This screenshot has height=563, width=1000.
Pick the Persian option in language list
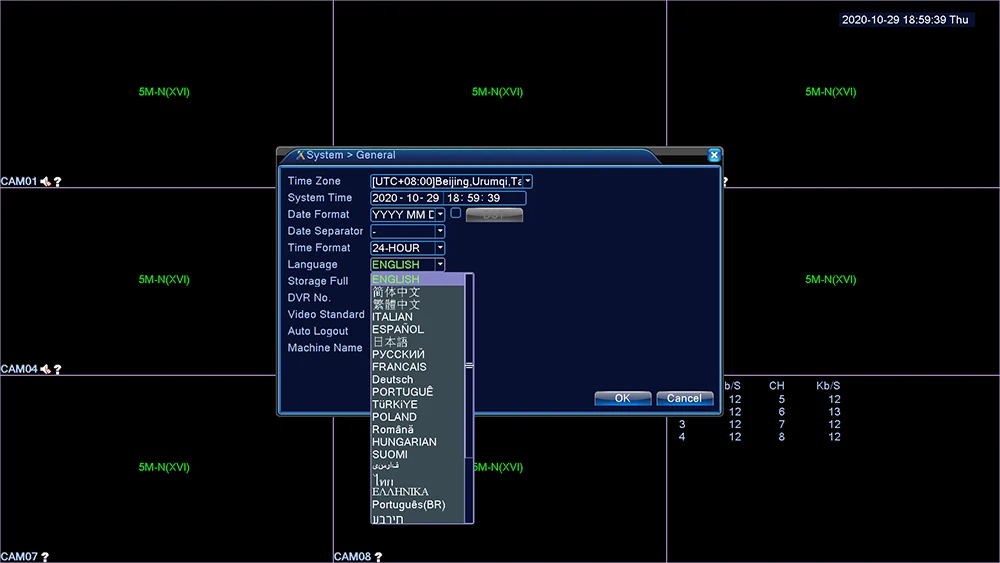tap(418, 467)
